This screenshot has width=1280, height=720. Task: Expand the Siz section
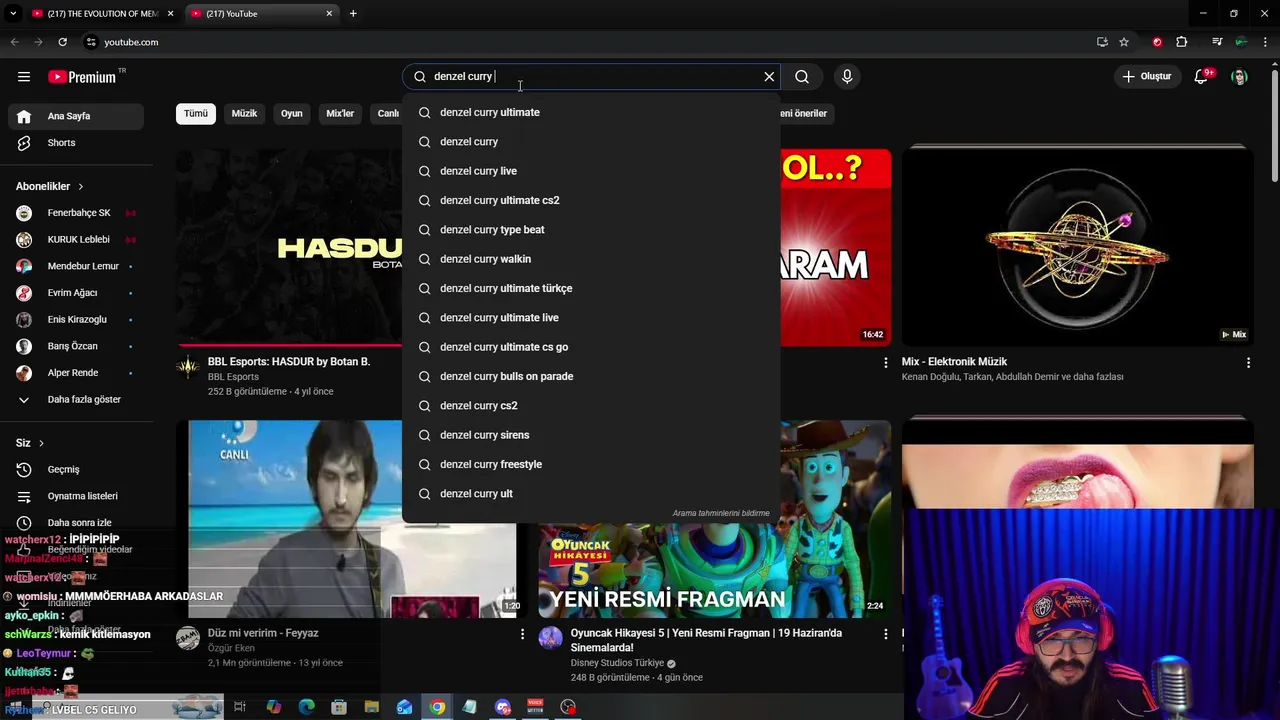pyautogui.click(x=30, y=443)
